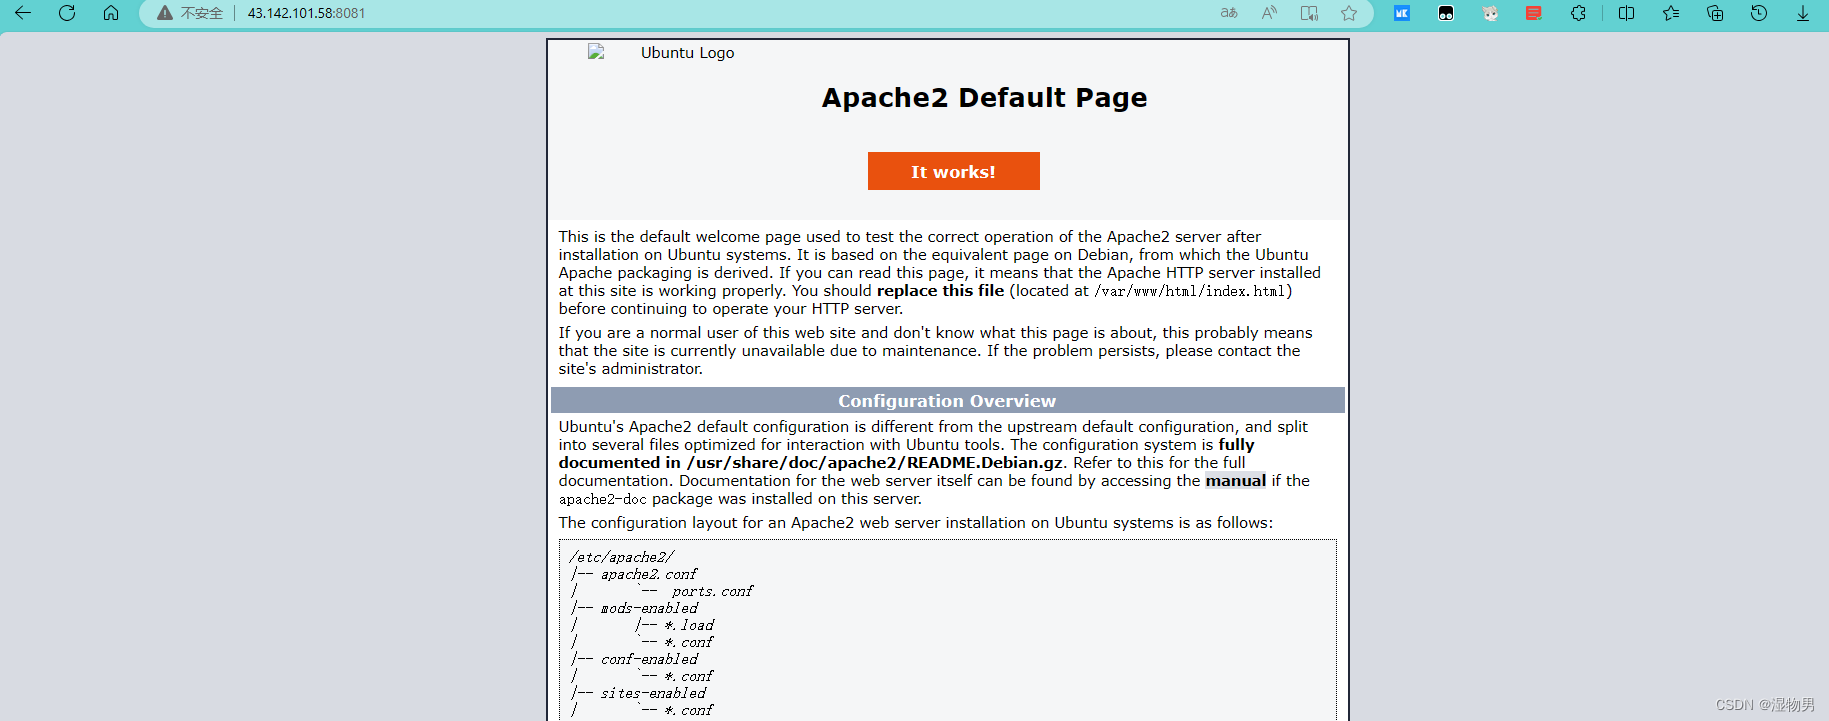1829x721 pixels.
Task: Click the '不安全' security label
Action: [x=202, y=13]
